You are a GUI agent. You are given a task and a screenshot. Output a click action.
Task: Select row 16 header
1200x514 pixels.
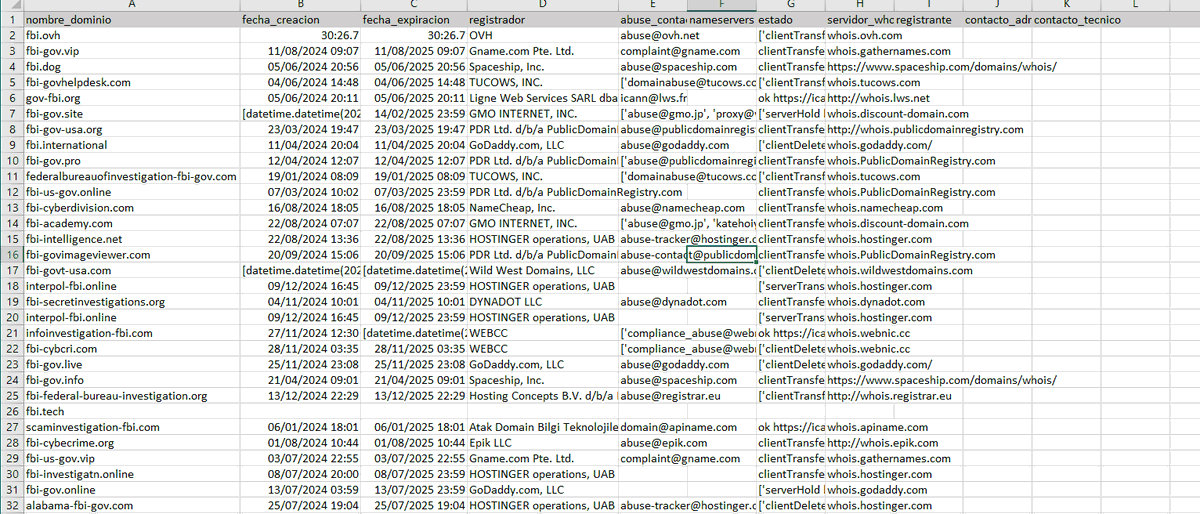coord(11,255)
